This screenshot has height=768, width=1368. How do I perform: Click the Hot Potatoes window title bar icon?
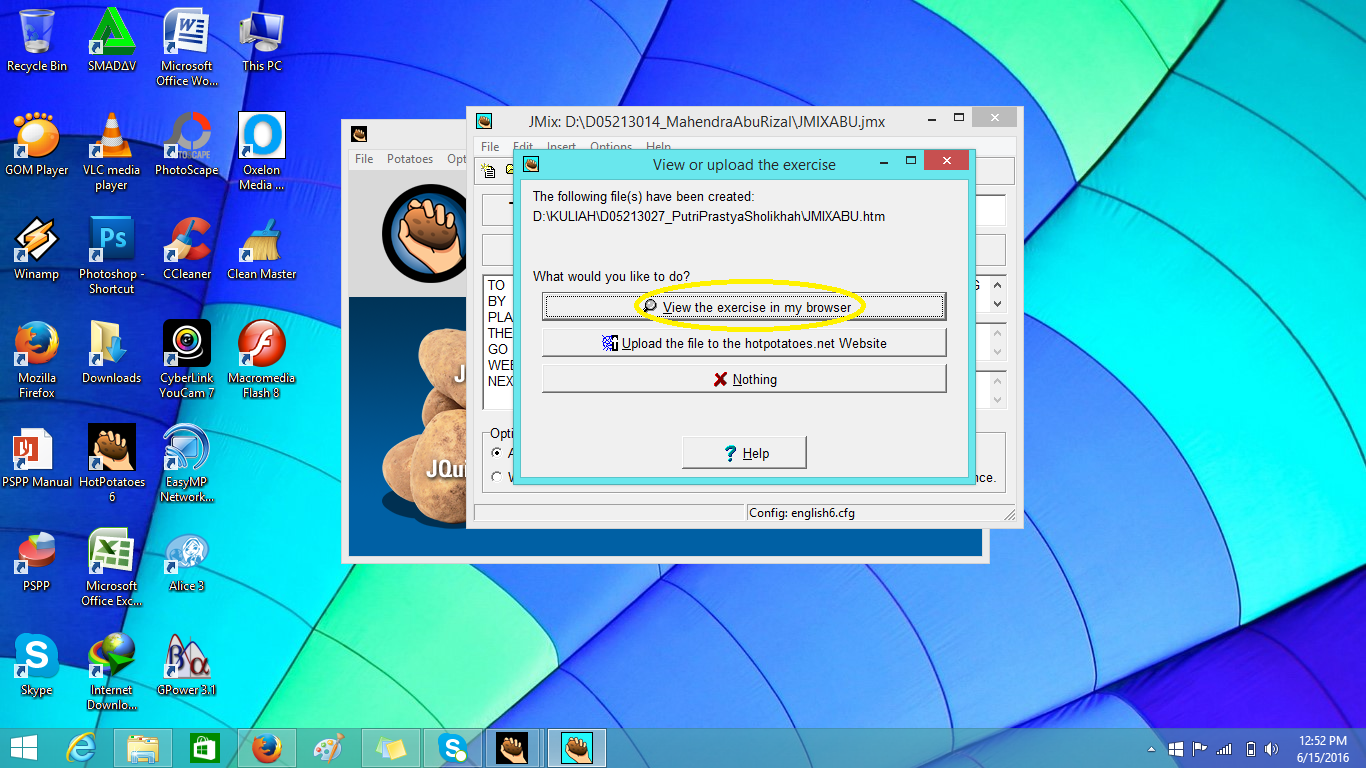[x=358, y=133]
